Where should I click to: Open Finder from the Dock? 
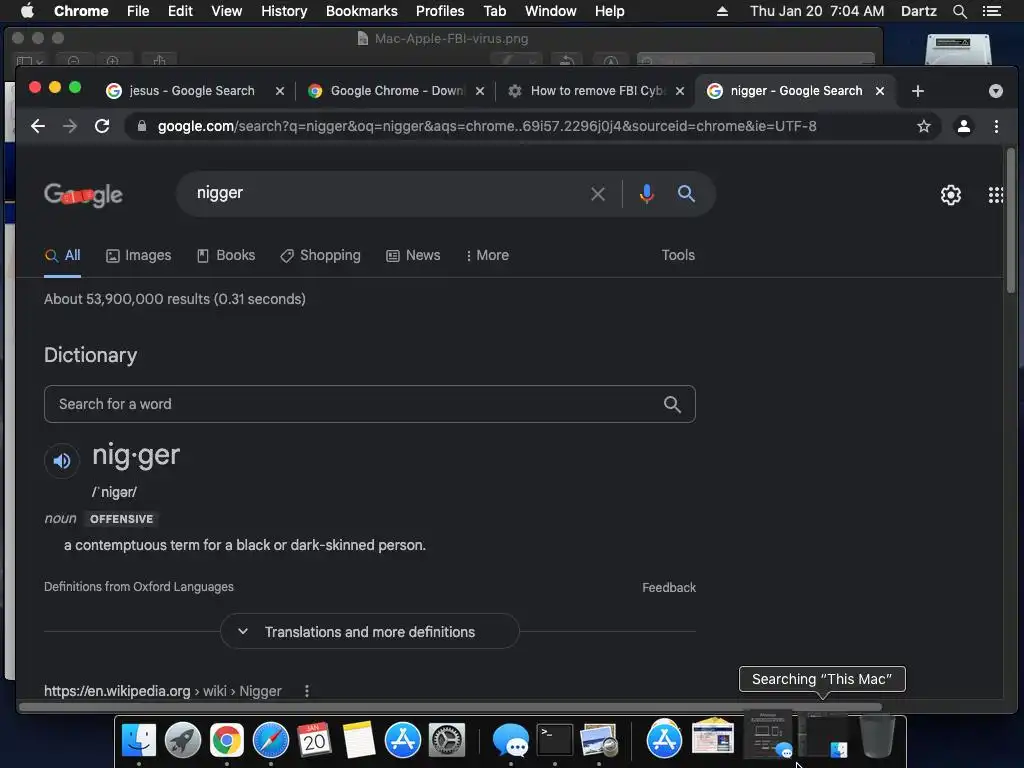(138, 740)
